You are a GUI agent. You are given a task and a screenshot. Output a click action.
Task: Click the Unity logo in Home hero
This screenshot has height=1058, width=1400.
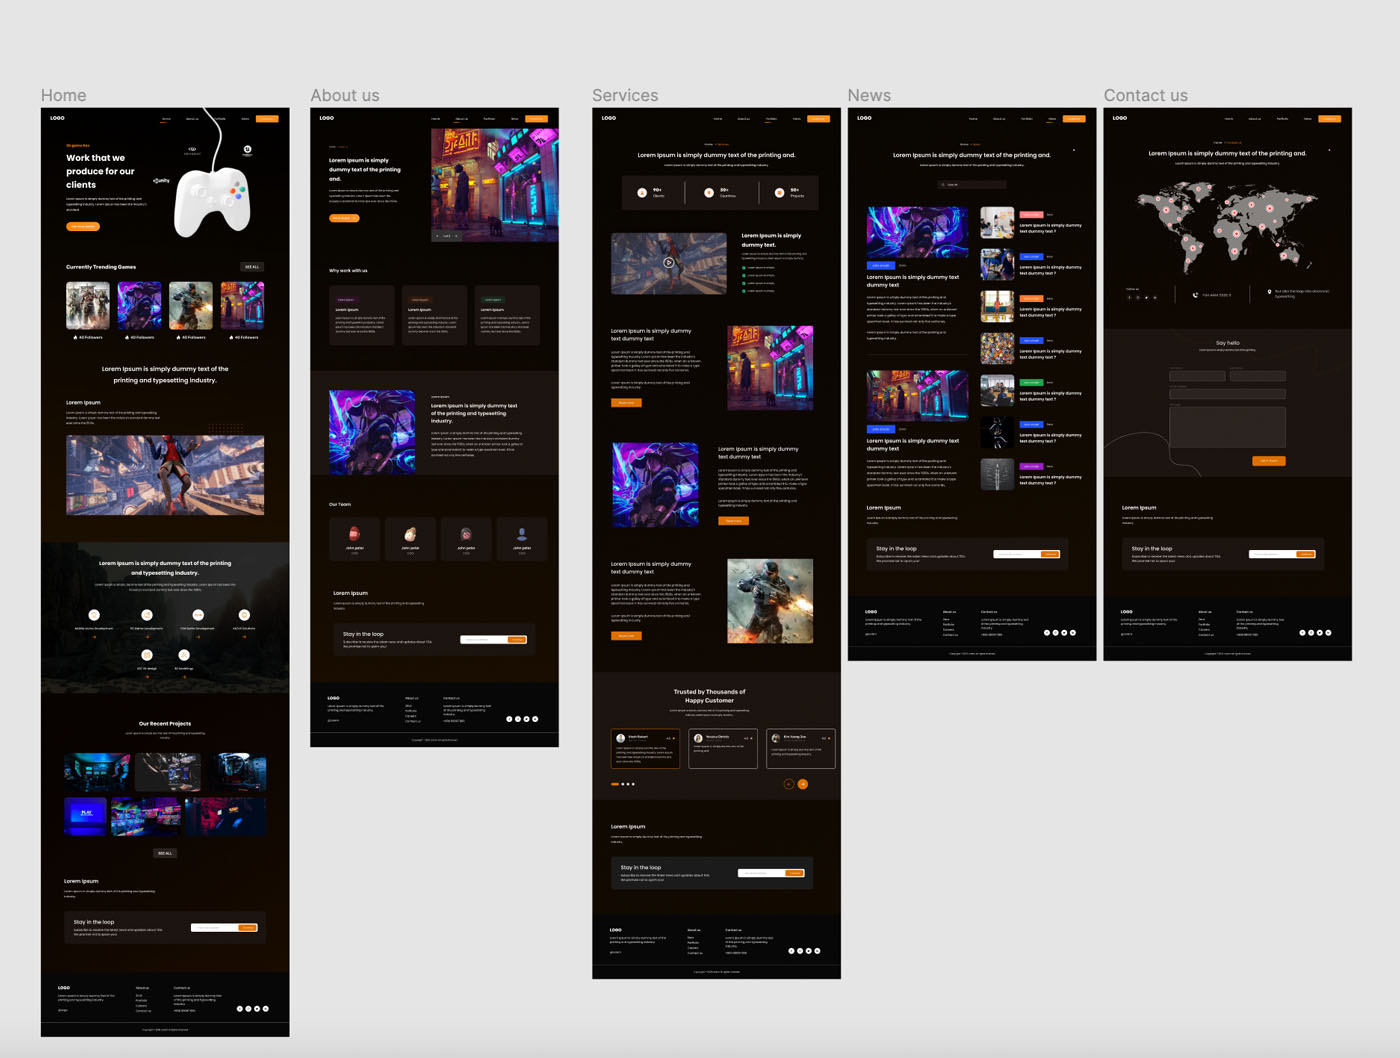point(161,181)
